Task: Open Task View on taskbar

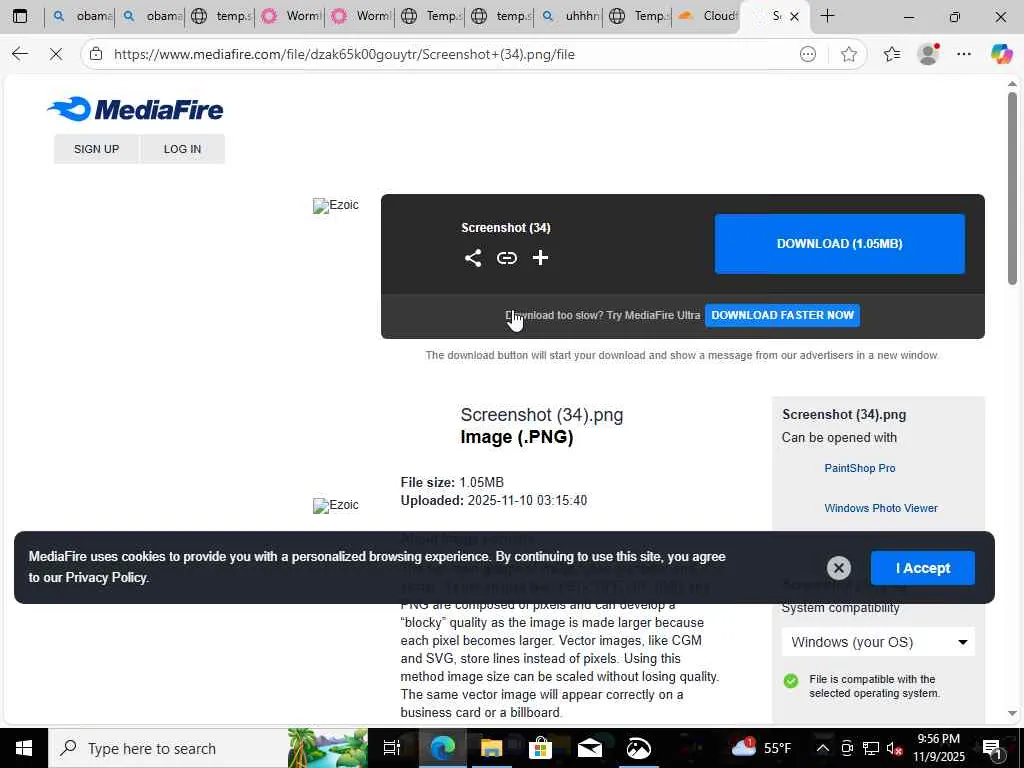Action: (x=391, y=748)
